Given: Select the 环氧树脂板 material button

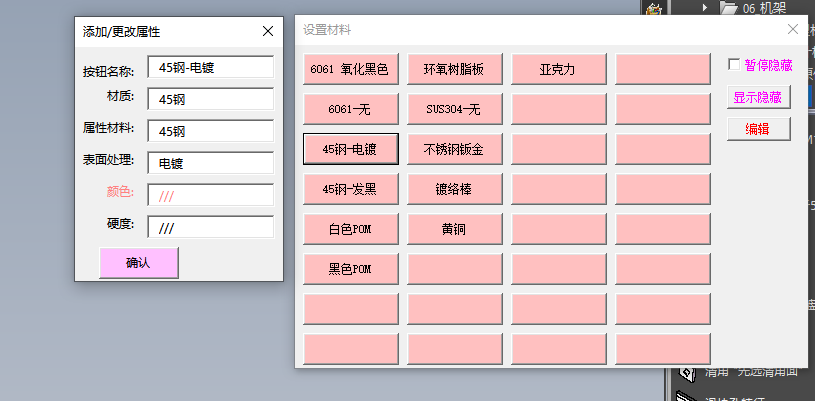Looking at the screenshot, I should 455,69.
